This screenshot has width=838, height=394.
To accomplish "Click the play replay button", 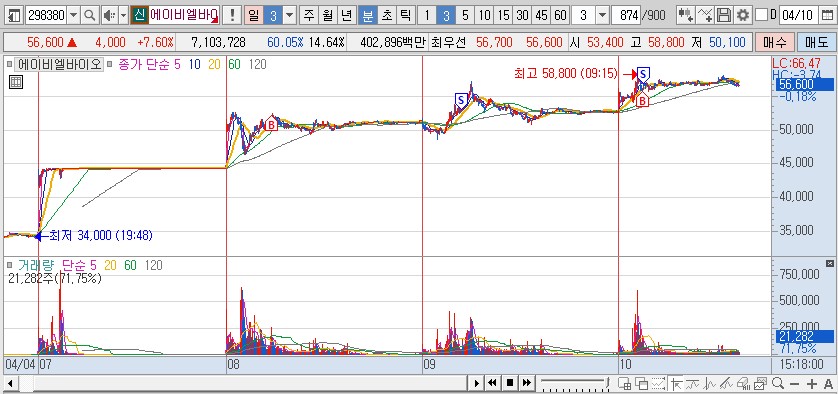I will point(477,383).
